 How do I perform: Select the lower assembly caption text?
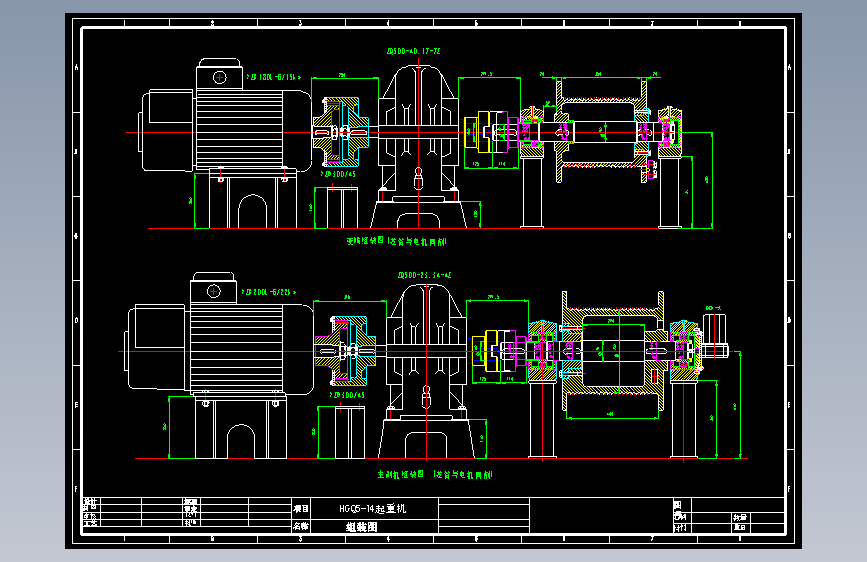click(435, 475)
